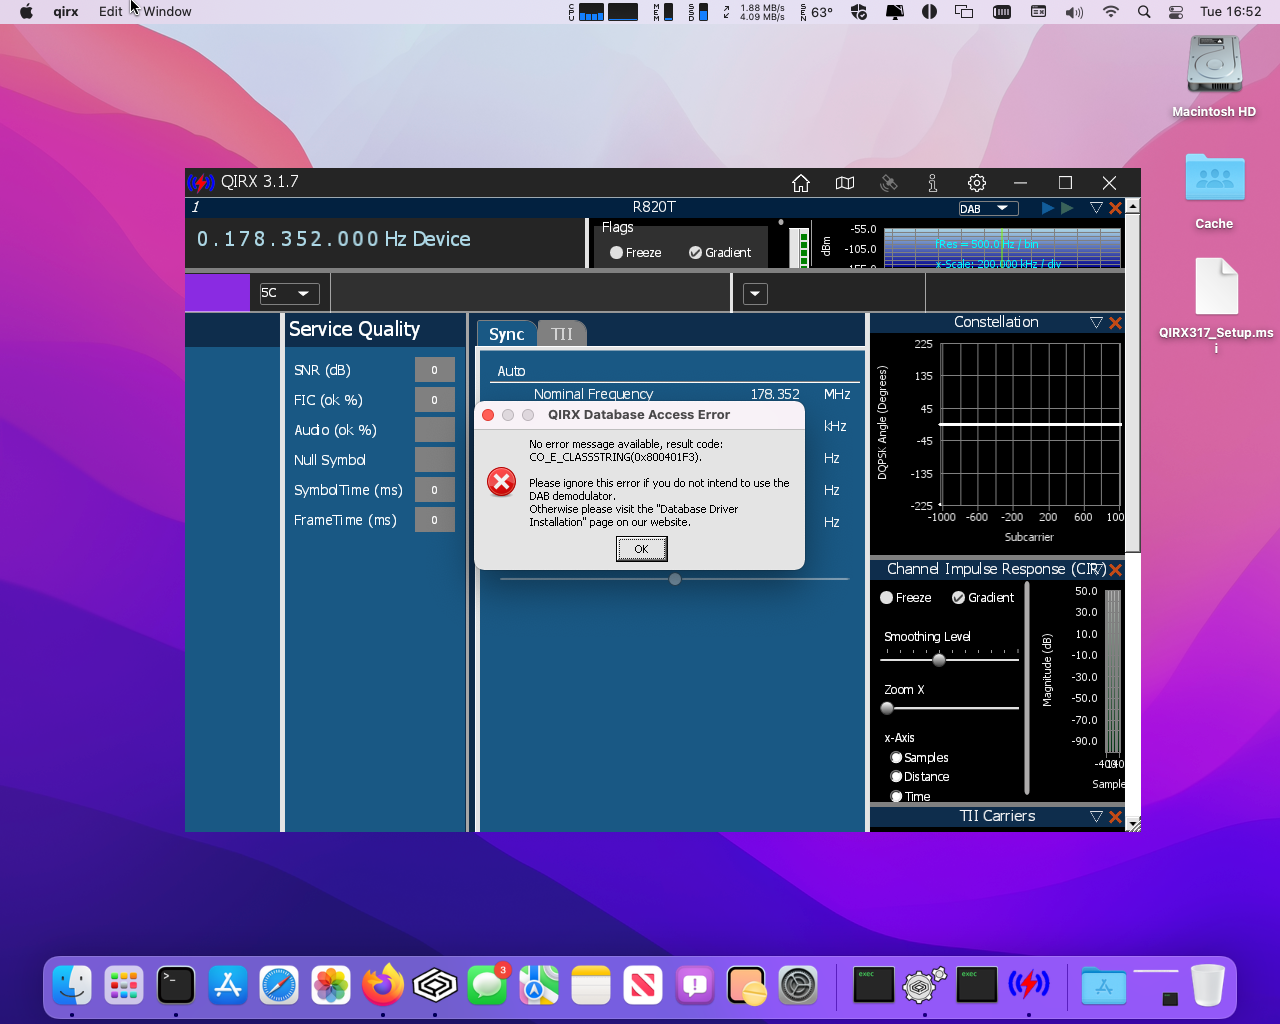The image size is (1280, 1024).
Task: Open Messages with 3 unread badge
Action: (x=487, y=986)
